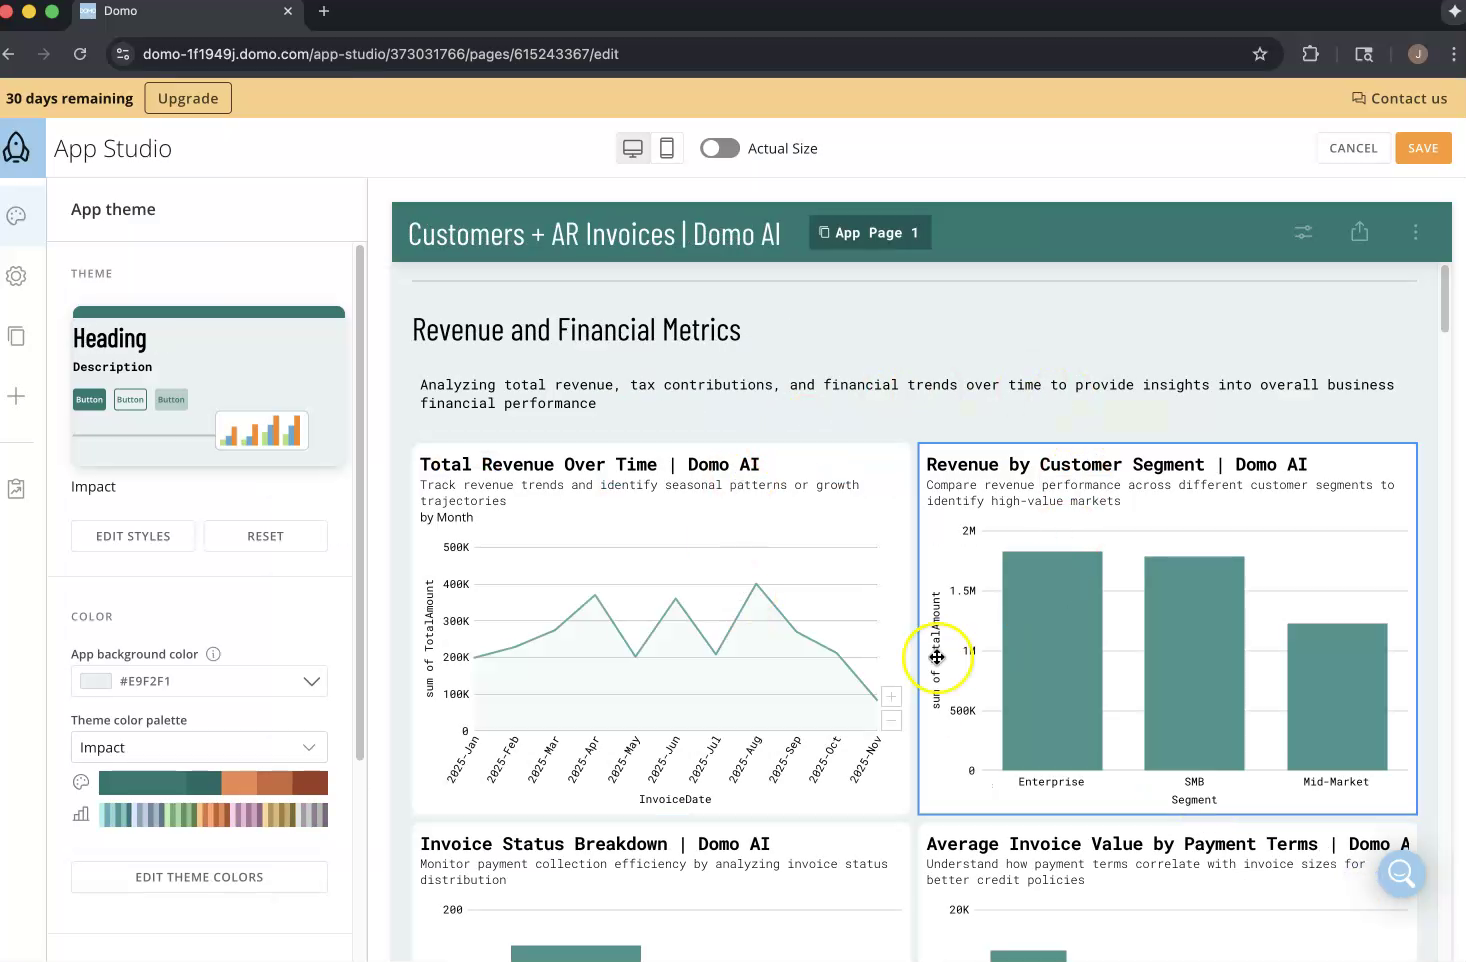Click the Revenue by Customer Segment card title
Screen dimensions: 1466x962
(1117, 464)
